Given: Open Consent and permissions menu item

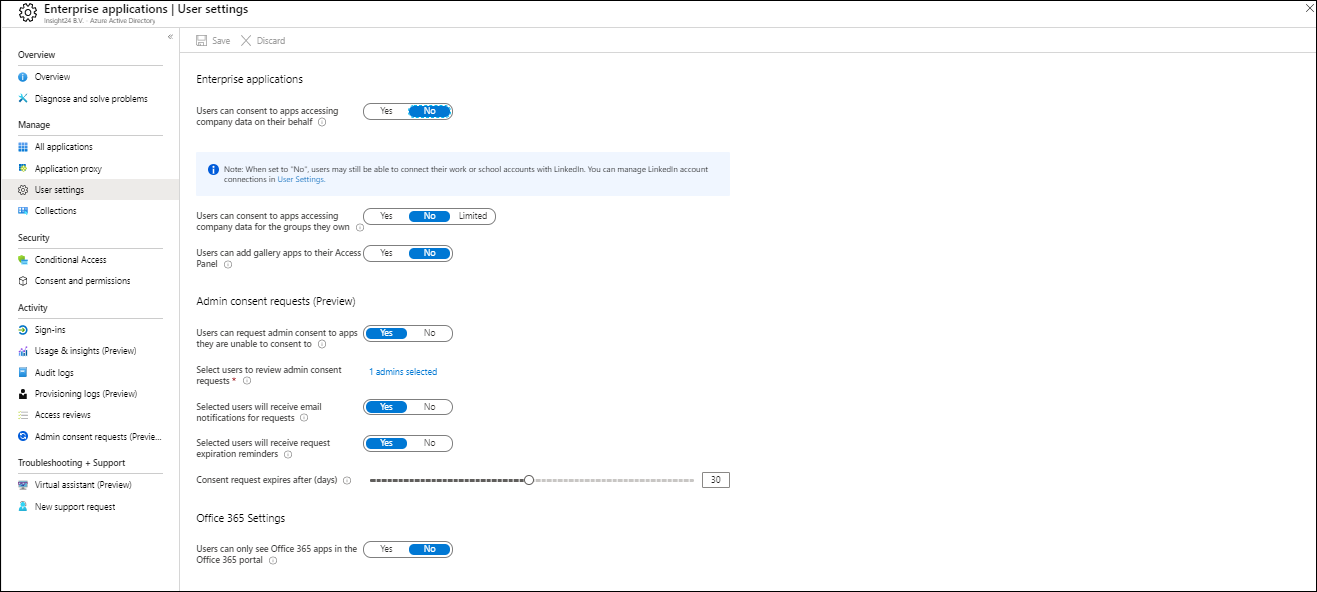Looking at the screenshot, I should click(82, 281).
